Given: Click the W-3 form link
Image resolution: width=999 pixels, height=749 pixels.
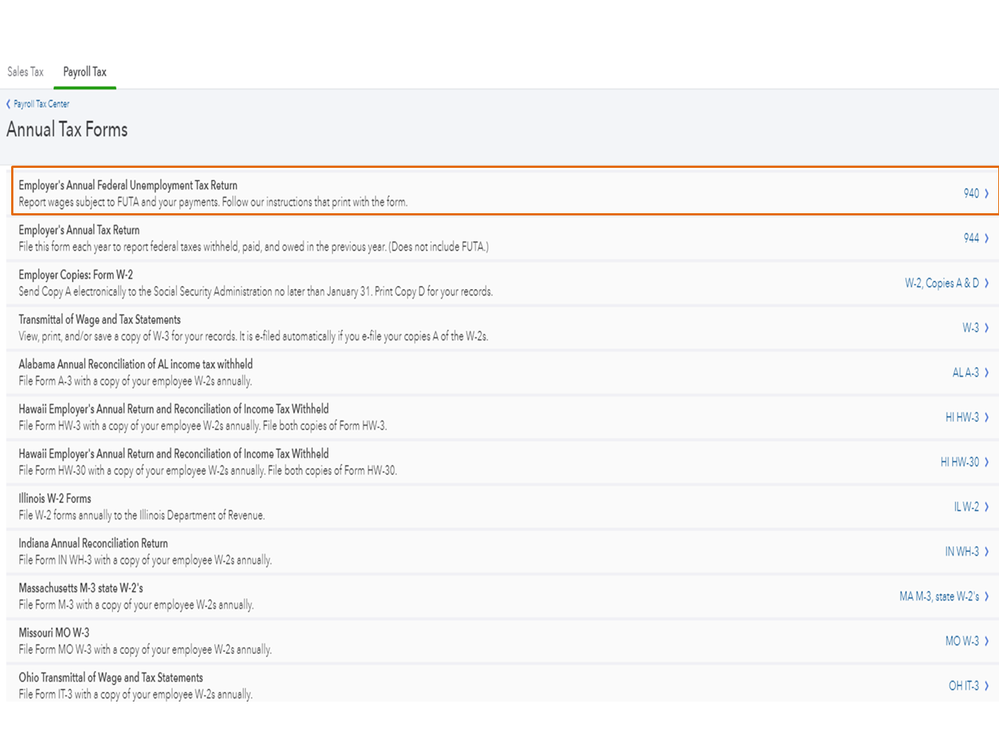Looking at the screenshot, I should (x=971, y=328).
